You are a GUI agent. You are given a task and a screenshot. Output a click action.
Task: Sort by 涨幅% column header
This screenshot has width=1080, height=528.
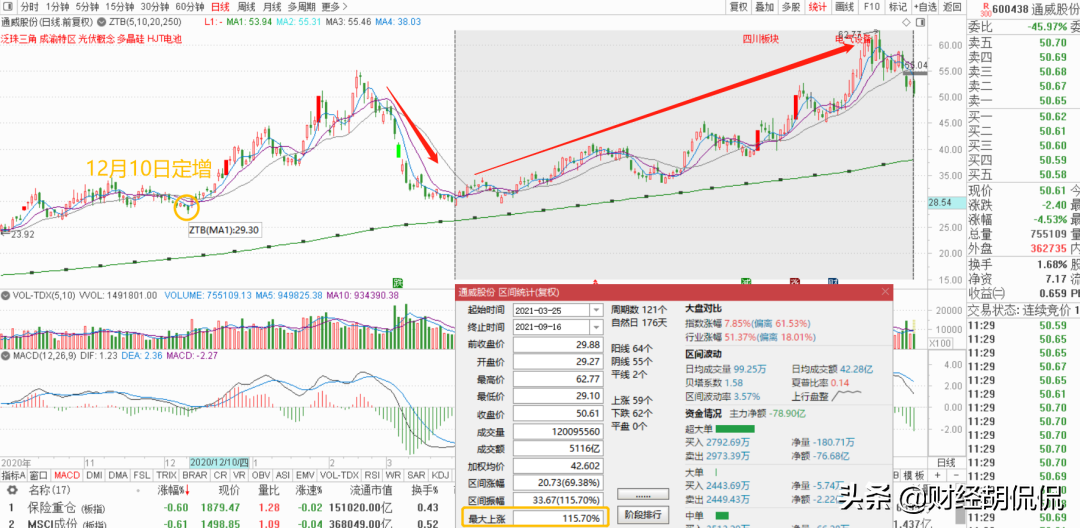[174, 490]
